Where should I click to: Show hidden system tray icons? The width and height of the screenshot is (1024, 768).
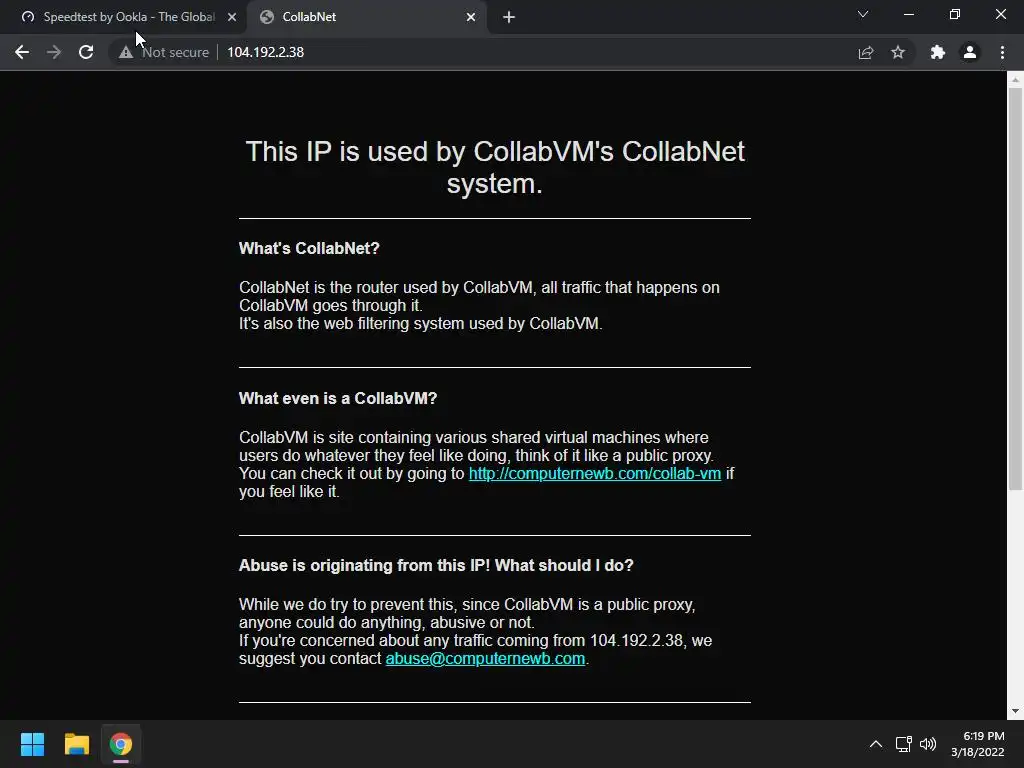(876, 744)
